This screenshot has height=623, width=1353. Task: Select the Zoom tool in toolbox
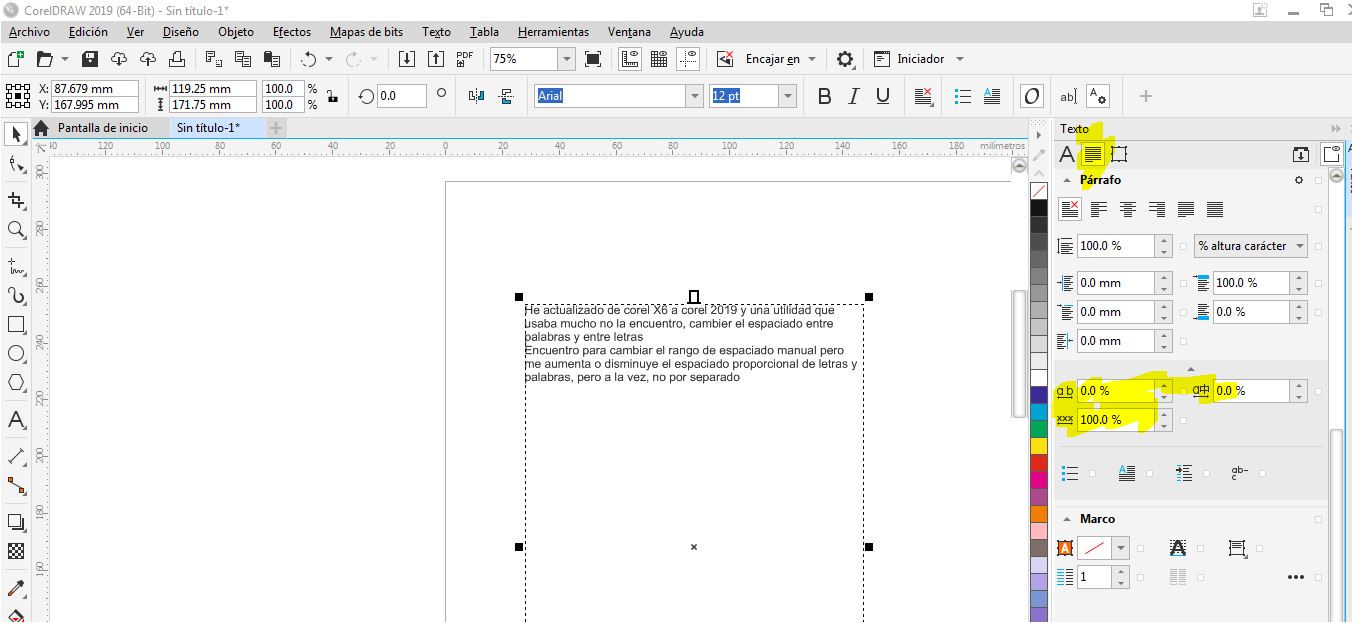(16, 230)
